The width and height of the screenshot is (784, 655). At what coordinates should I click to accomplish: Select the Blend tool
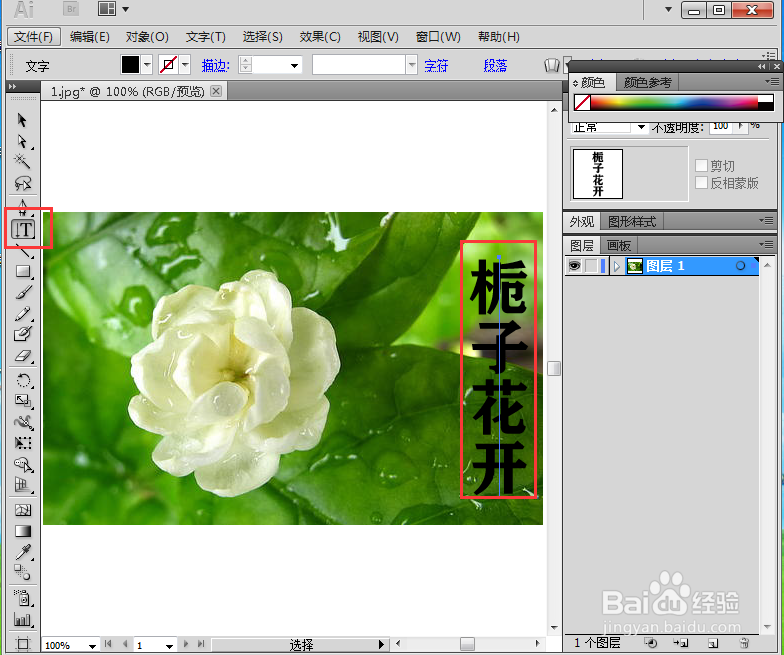[x=22, y=572]
